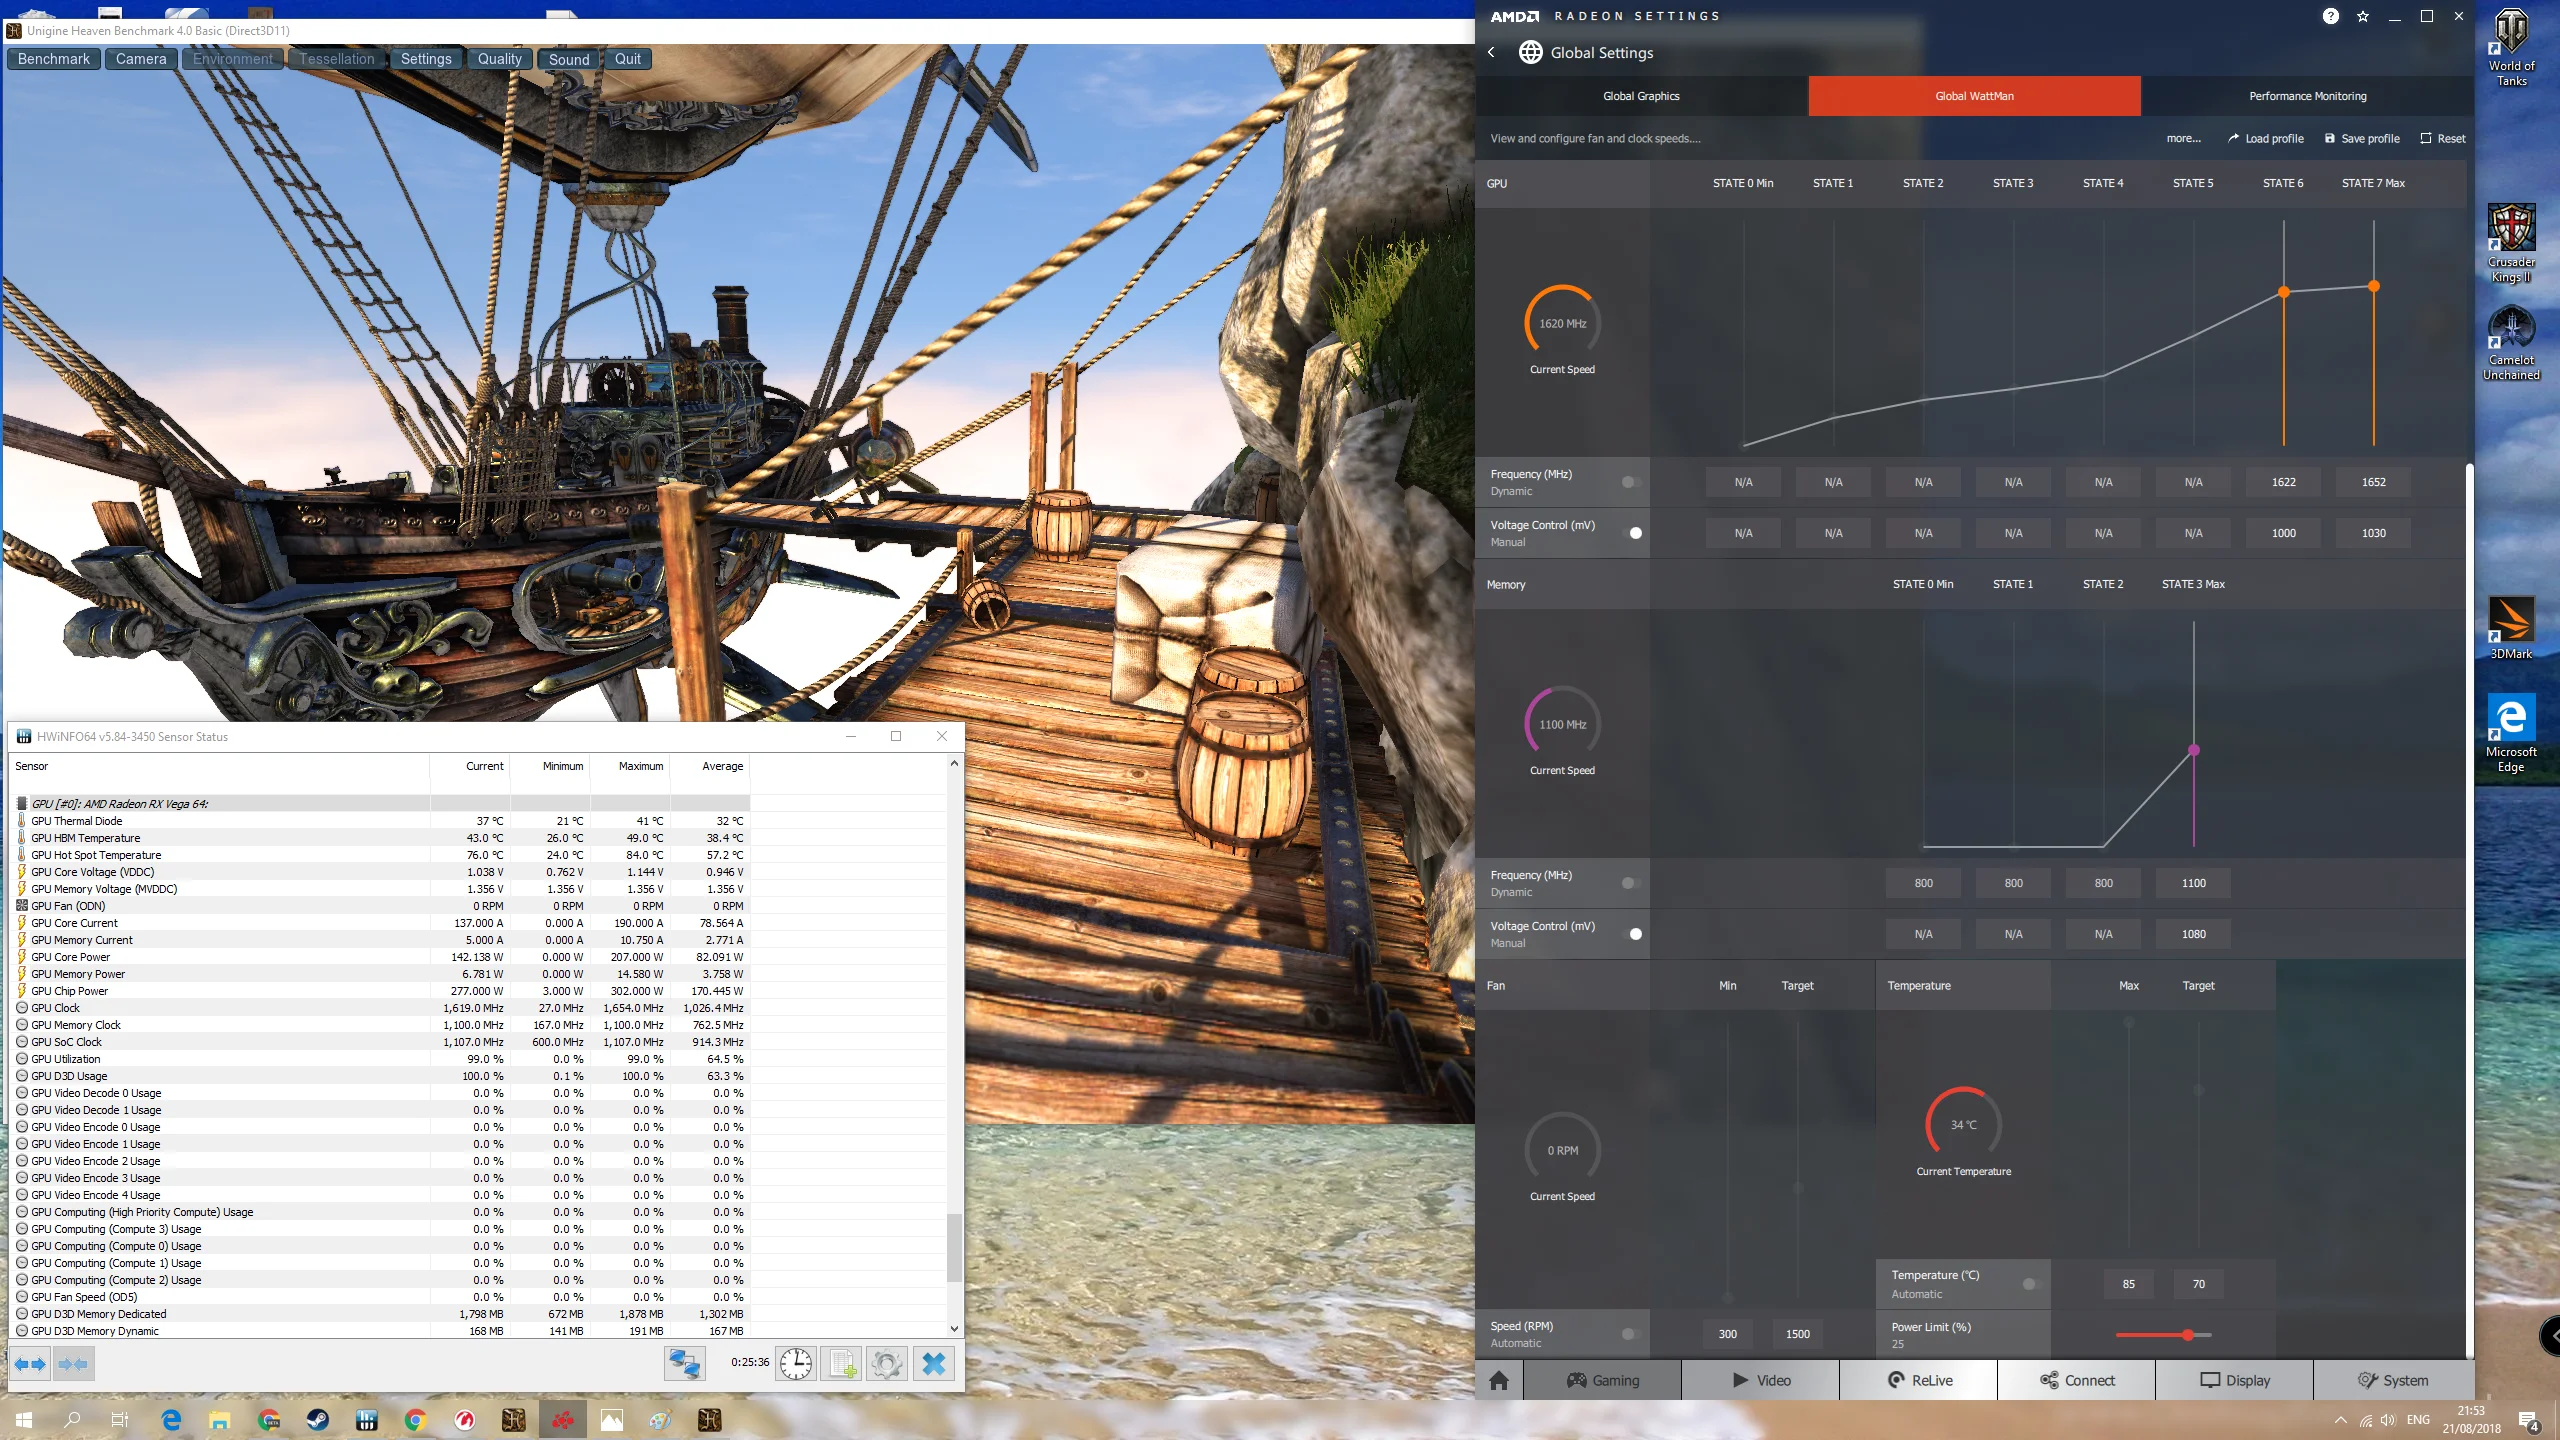Go back with Radeon Settings arrow

pyautogui.click(x=1491, y=52)
